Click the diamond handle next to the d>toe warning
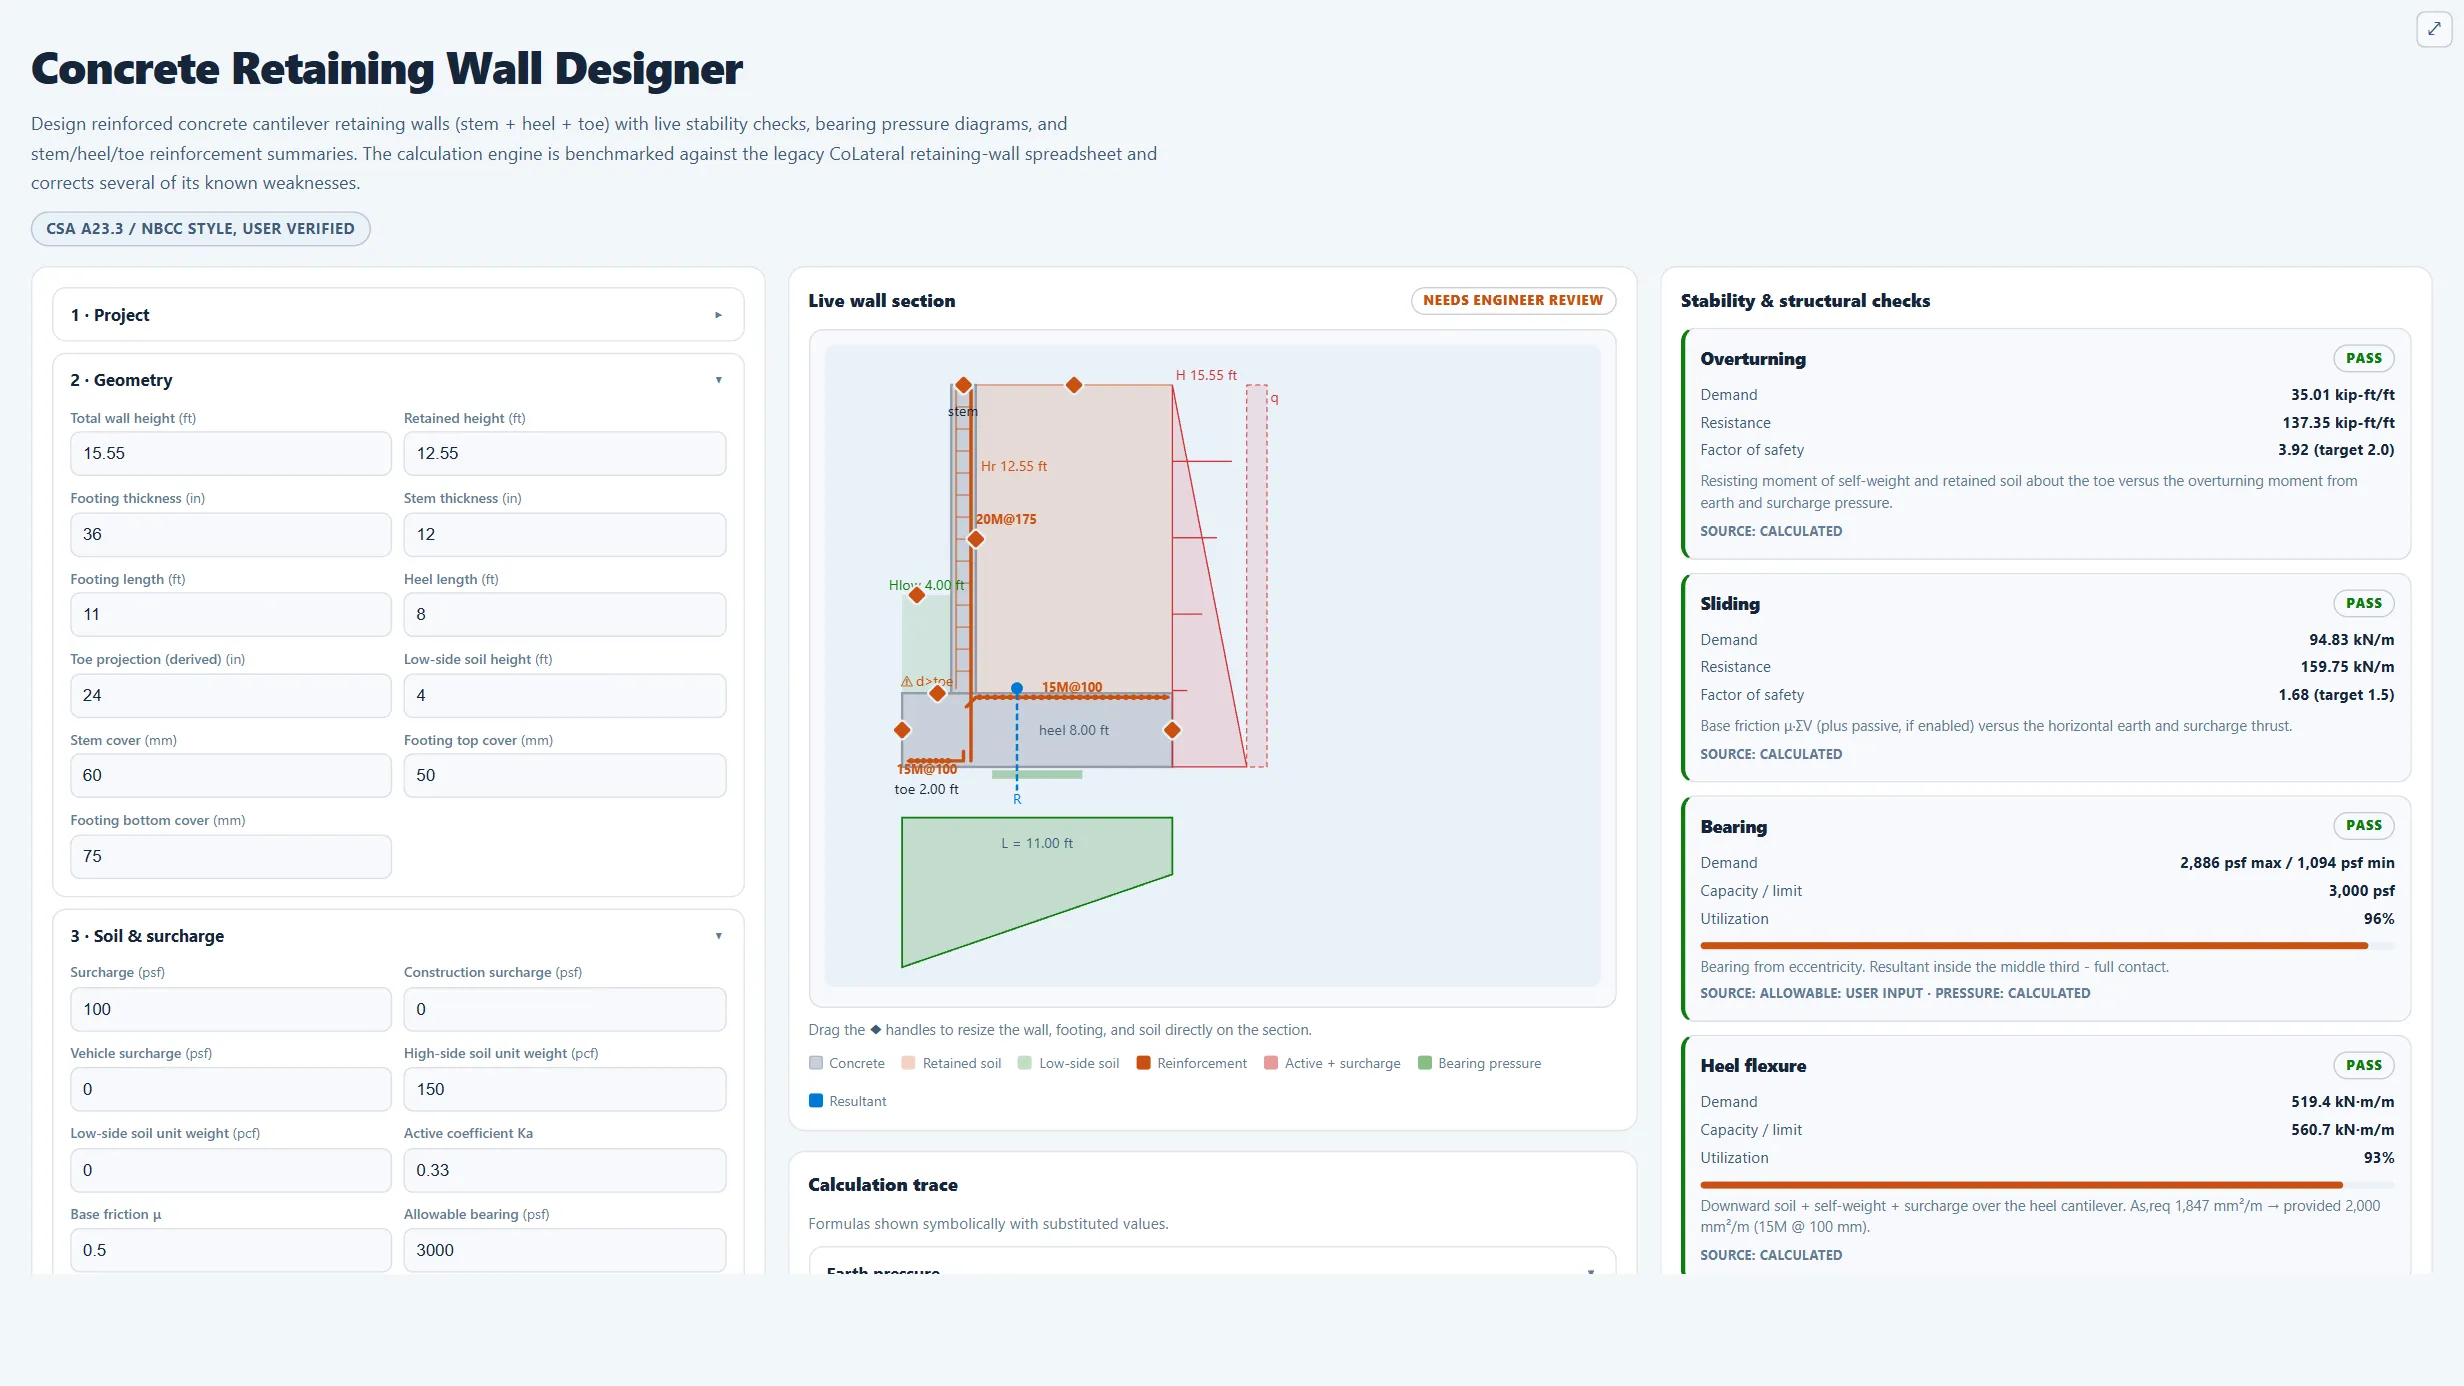The height and width of the screenshot is (1386, 2464). tap(938, 693)
